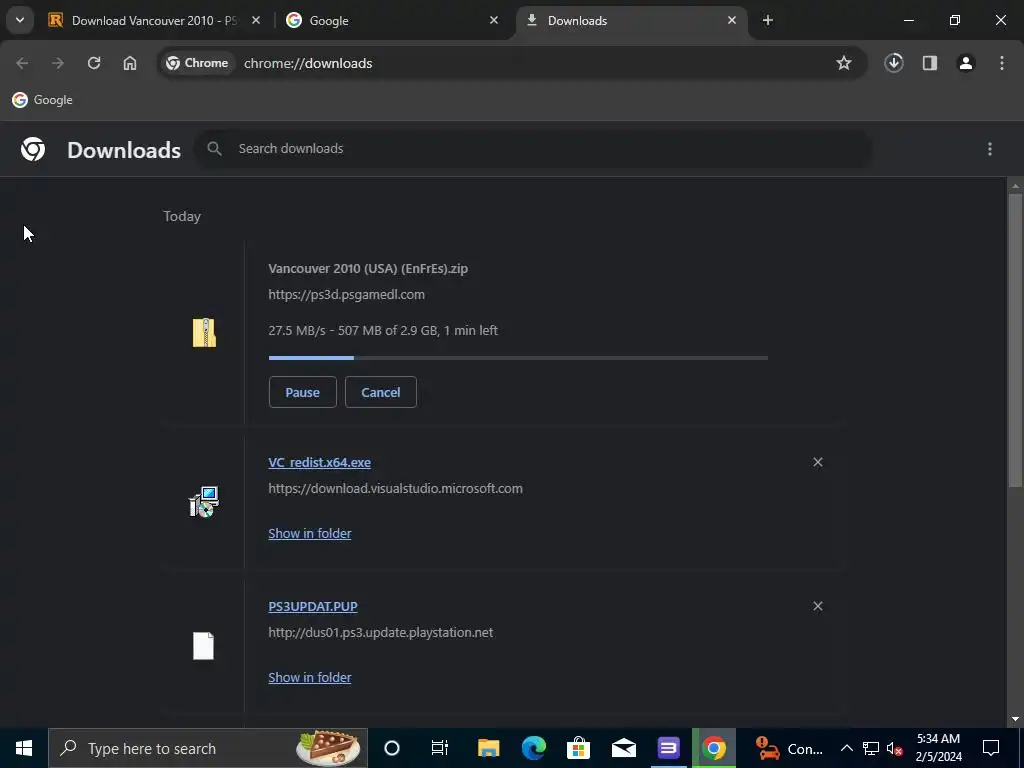The height and width of the screenshot is (768, 1024).
Task: Pause the Vancouver 2010 download
Action: (302, 392)
